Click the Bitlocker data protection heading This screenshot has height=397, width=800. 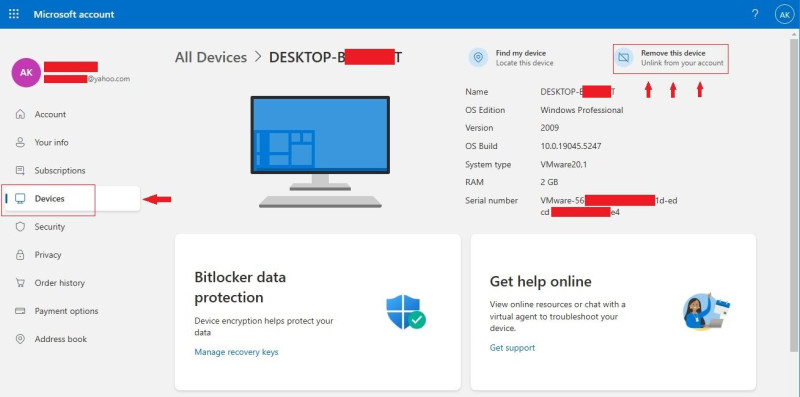coord(240,287)
